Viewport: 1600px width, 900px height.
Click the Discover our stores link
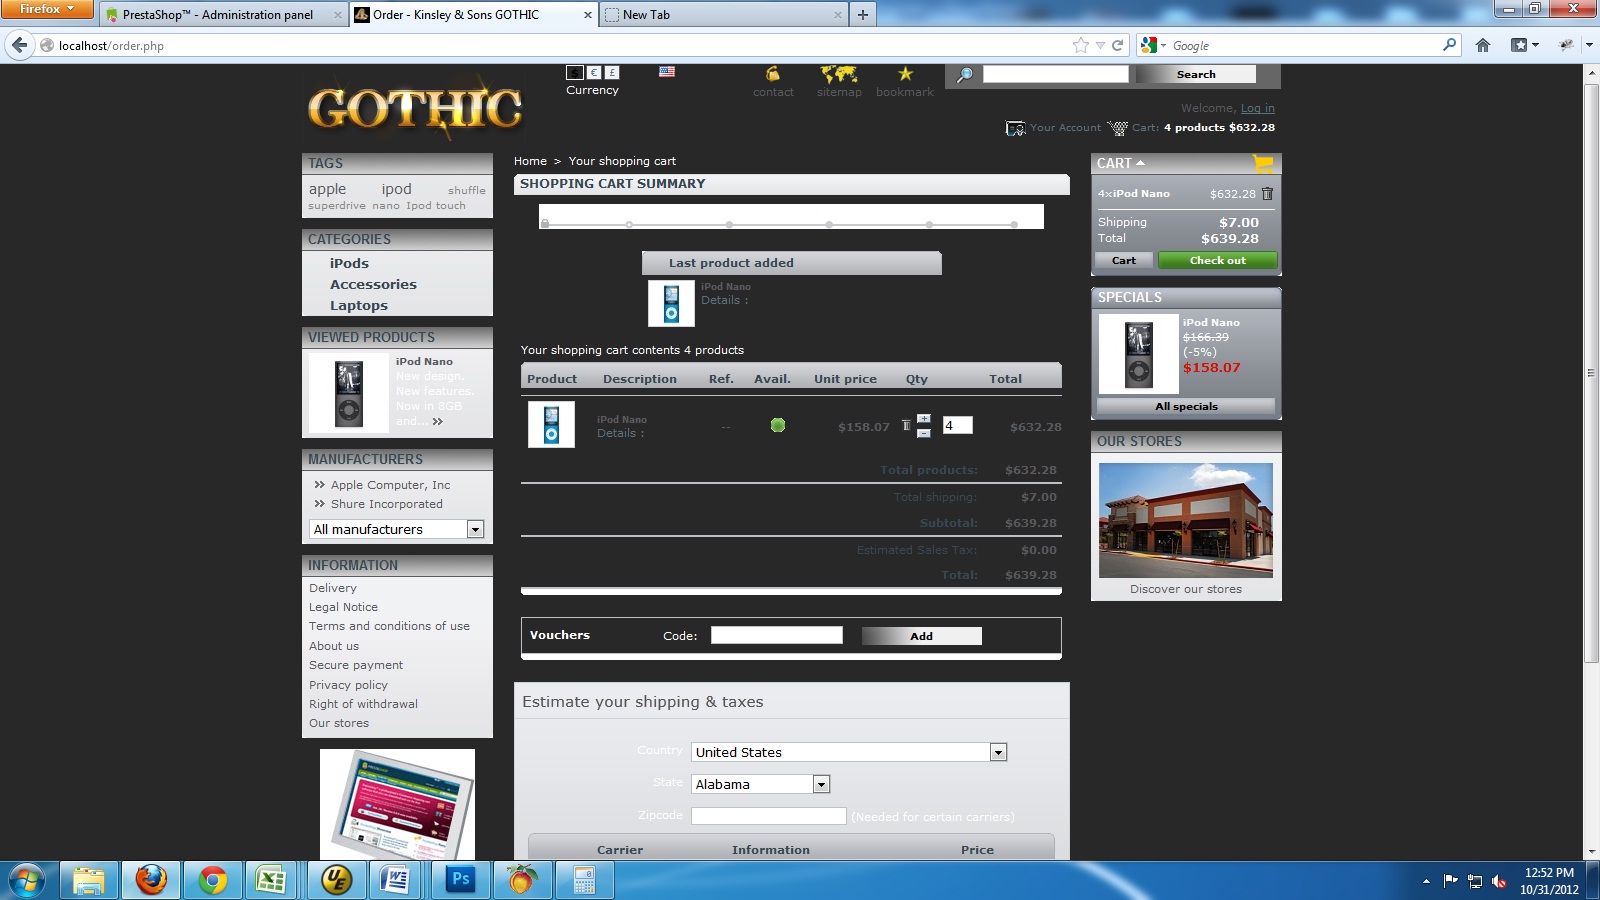(x=1186, y=589)
